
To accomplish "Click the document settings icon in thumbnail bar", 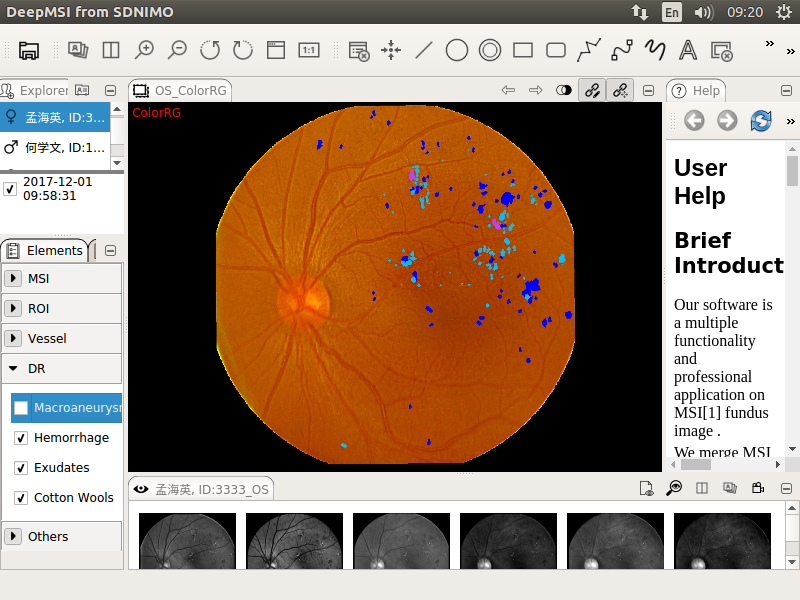I will [x=646, y=488].
